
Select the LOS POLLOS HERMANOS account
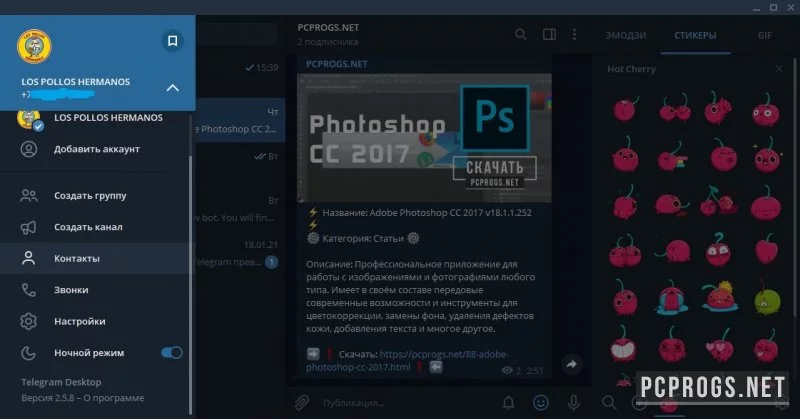click(95, 118)
